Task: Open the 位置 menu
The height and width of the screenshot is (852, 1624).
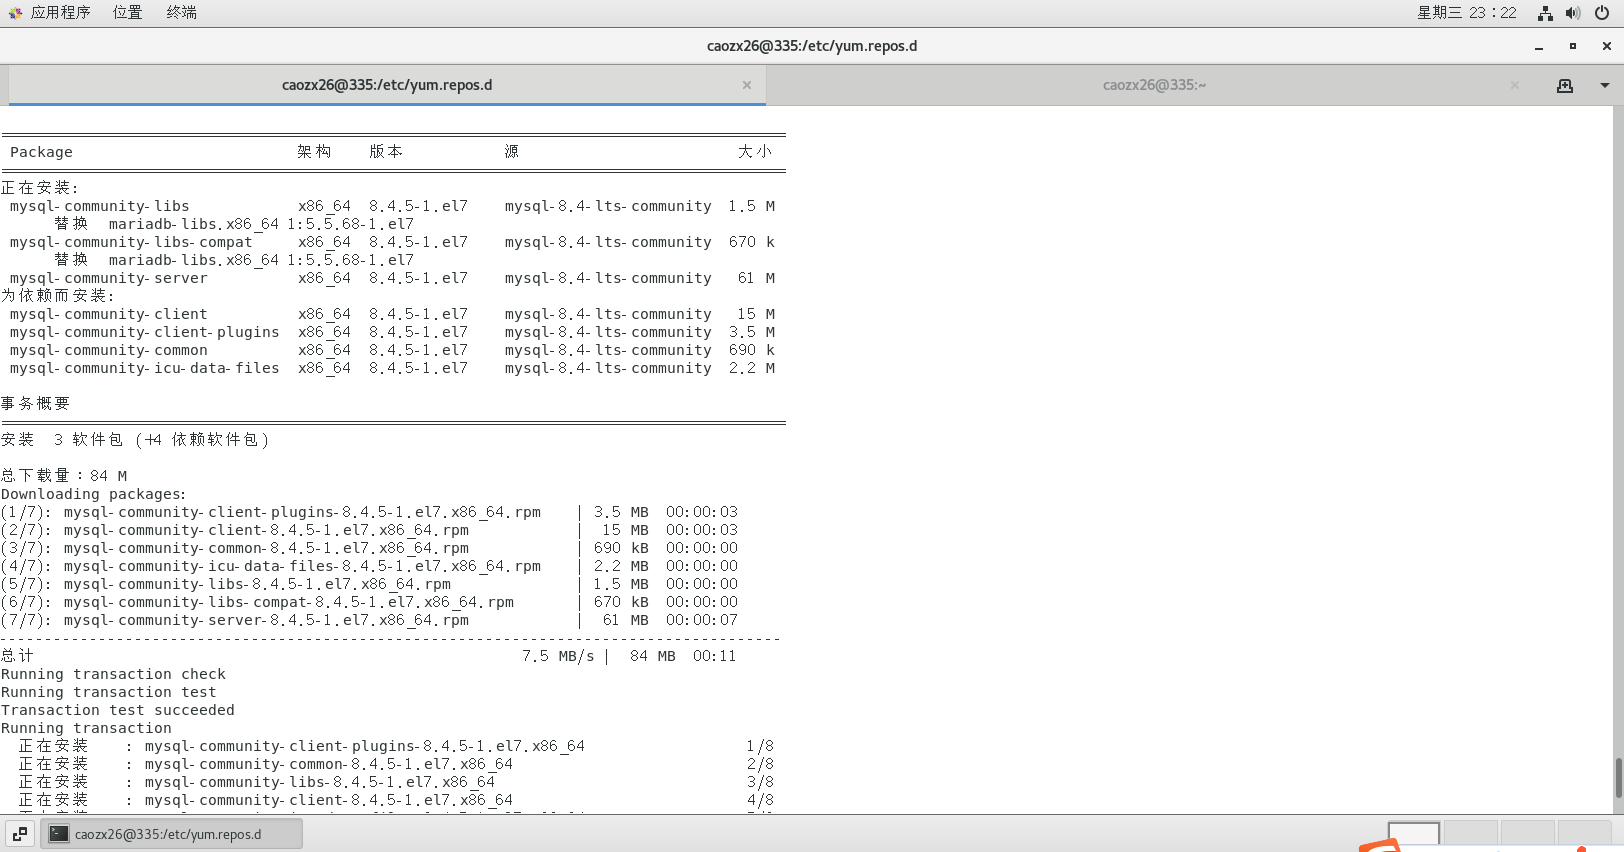Action: pos(127,12)
